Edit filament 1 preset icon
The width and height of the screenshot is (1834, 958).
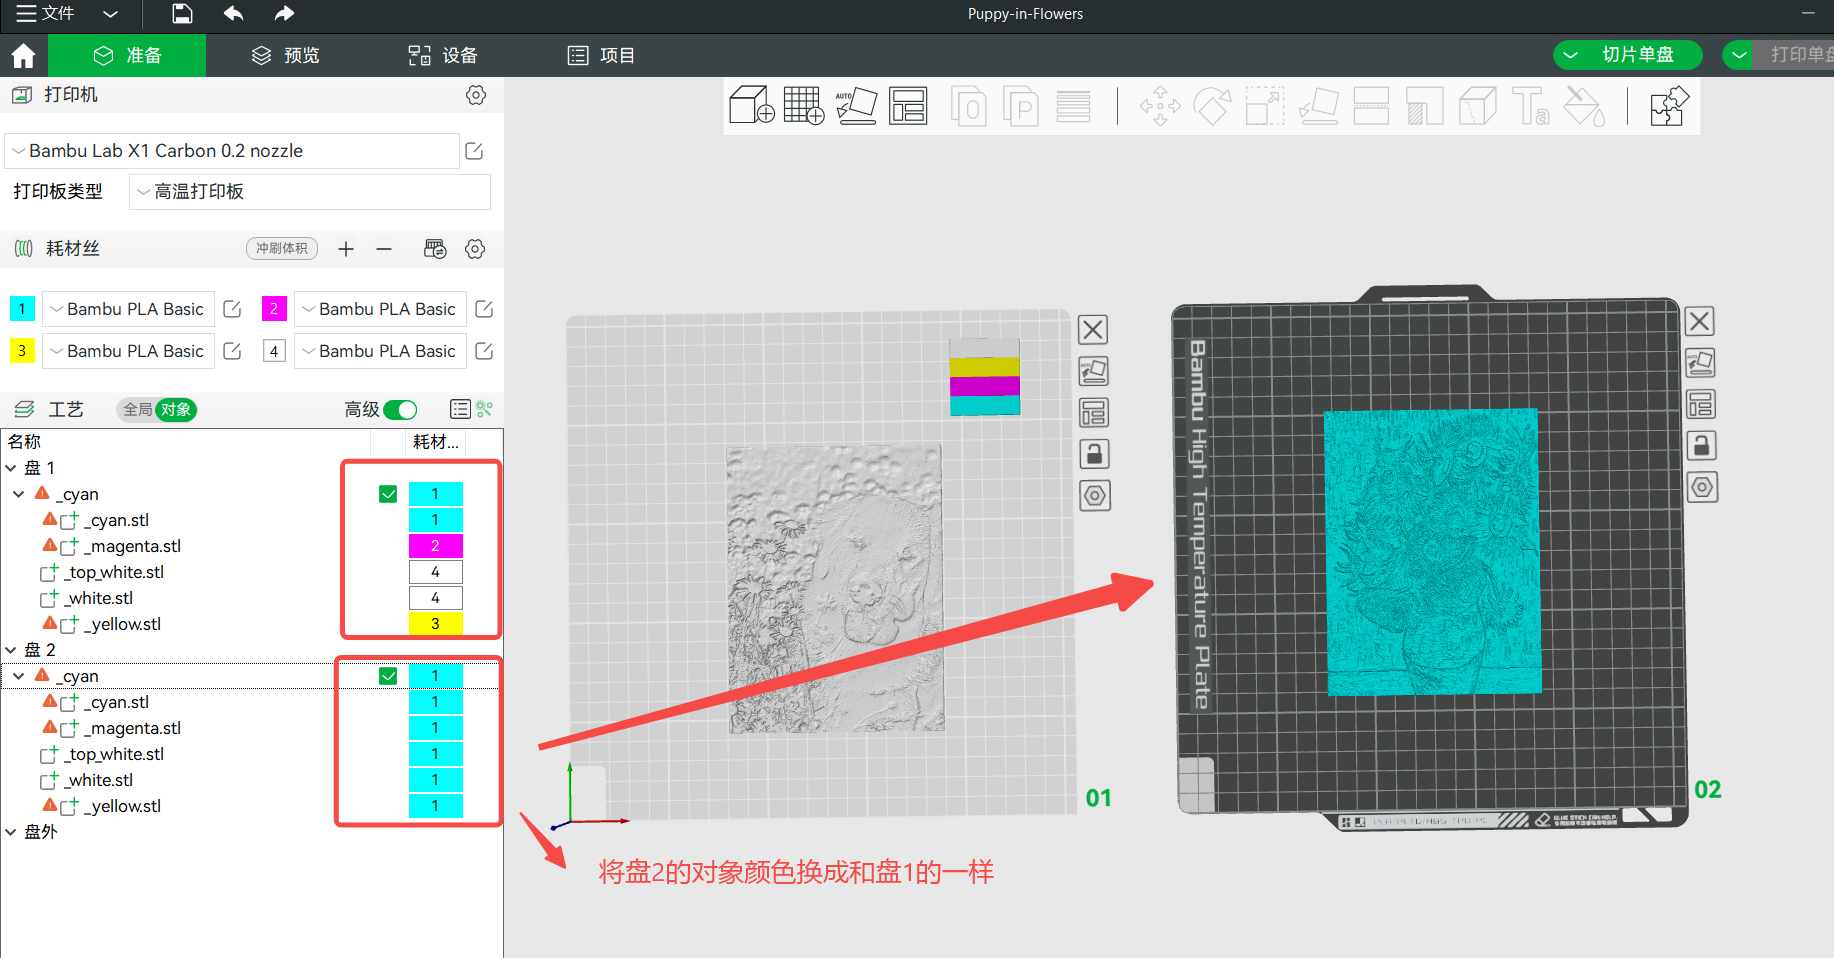click(232, 309)
